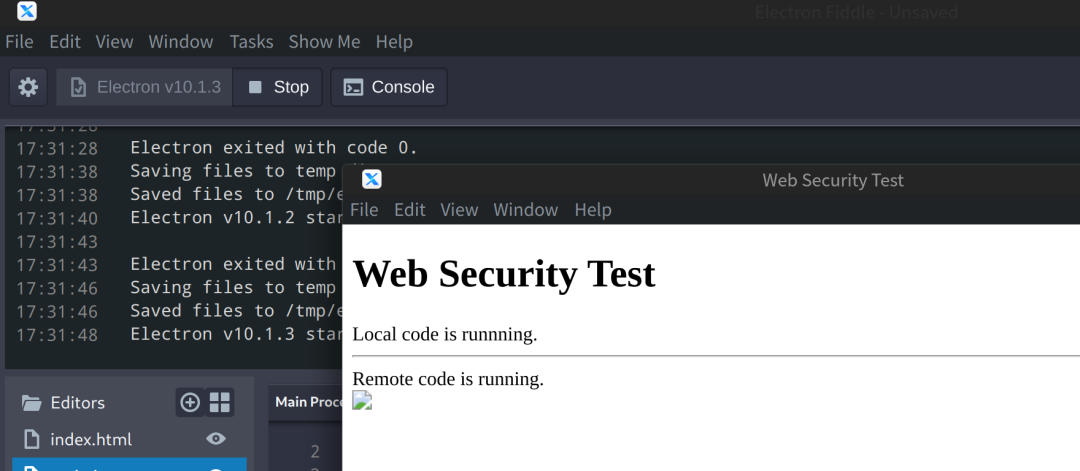Viewport: 1080px width, 471px height.
Task: Click console log entry at 17:31:48
Action: pos(179,334)
